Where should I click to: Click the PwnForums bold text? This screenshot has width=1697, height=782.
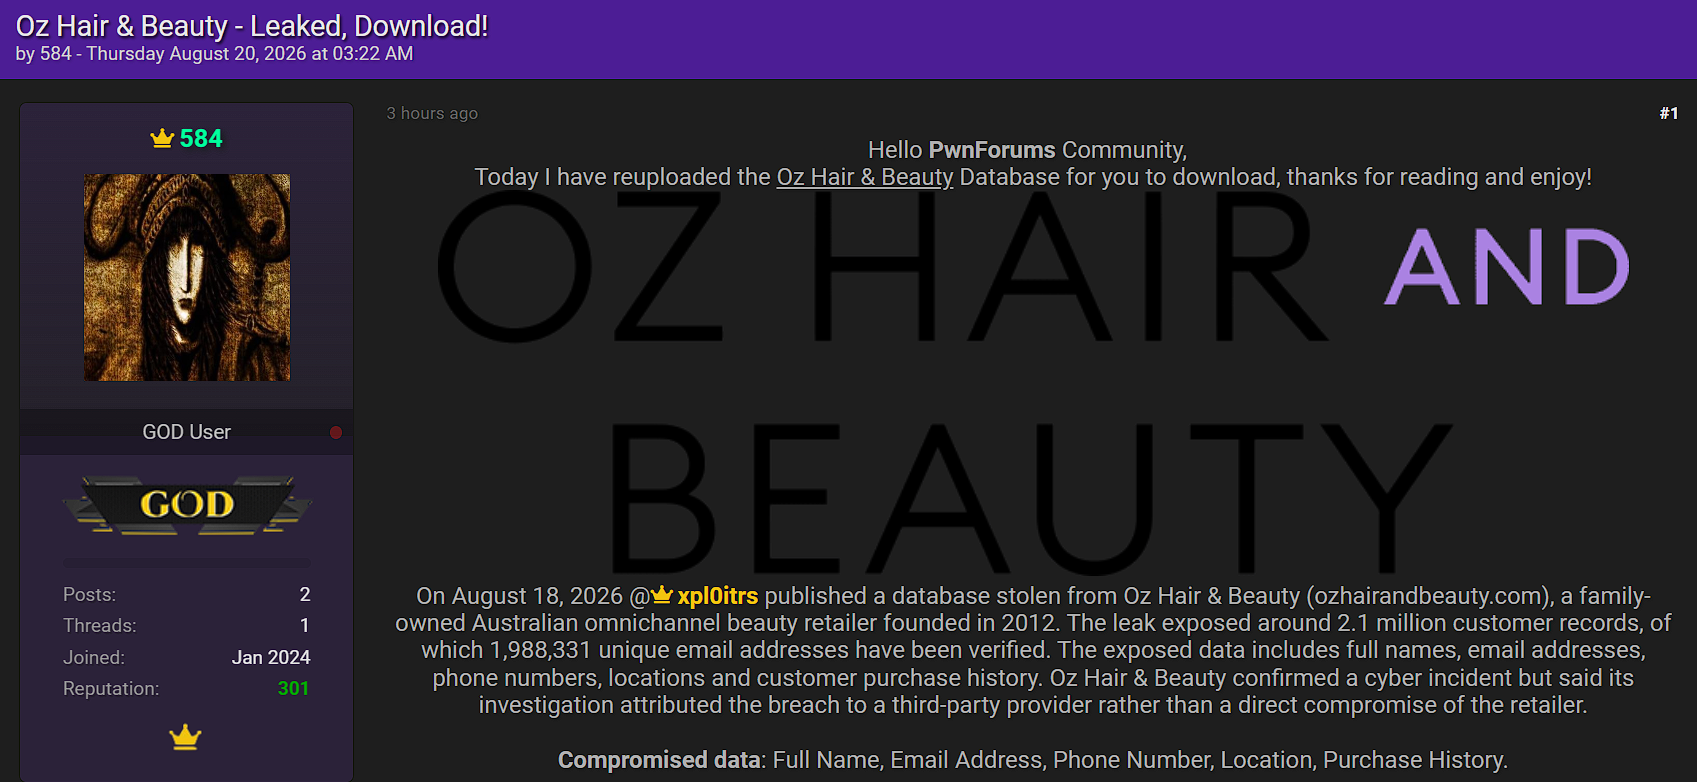click(992, 150)
